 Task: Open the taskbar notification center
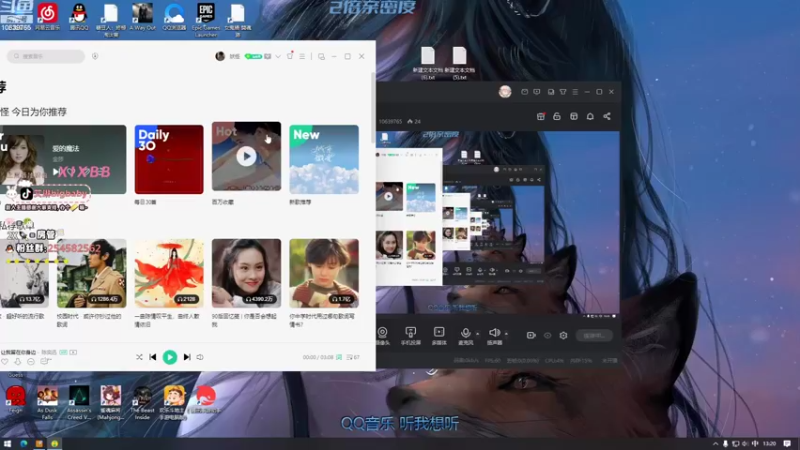click(787, 444)
